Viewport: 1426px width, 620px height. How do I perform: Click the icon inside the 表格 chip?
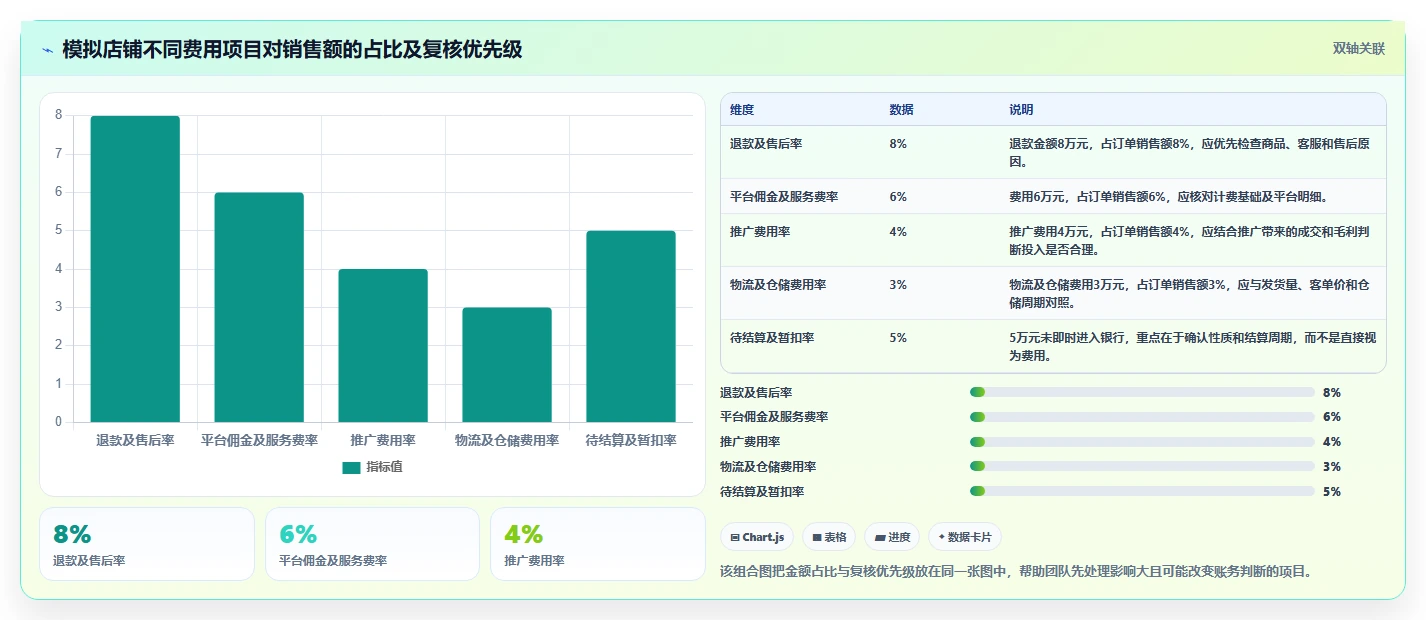tap(817, 538)
